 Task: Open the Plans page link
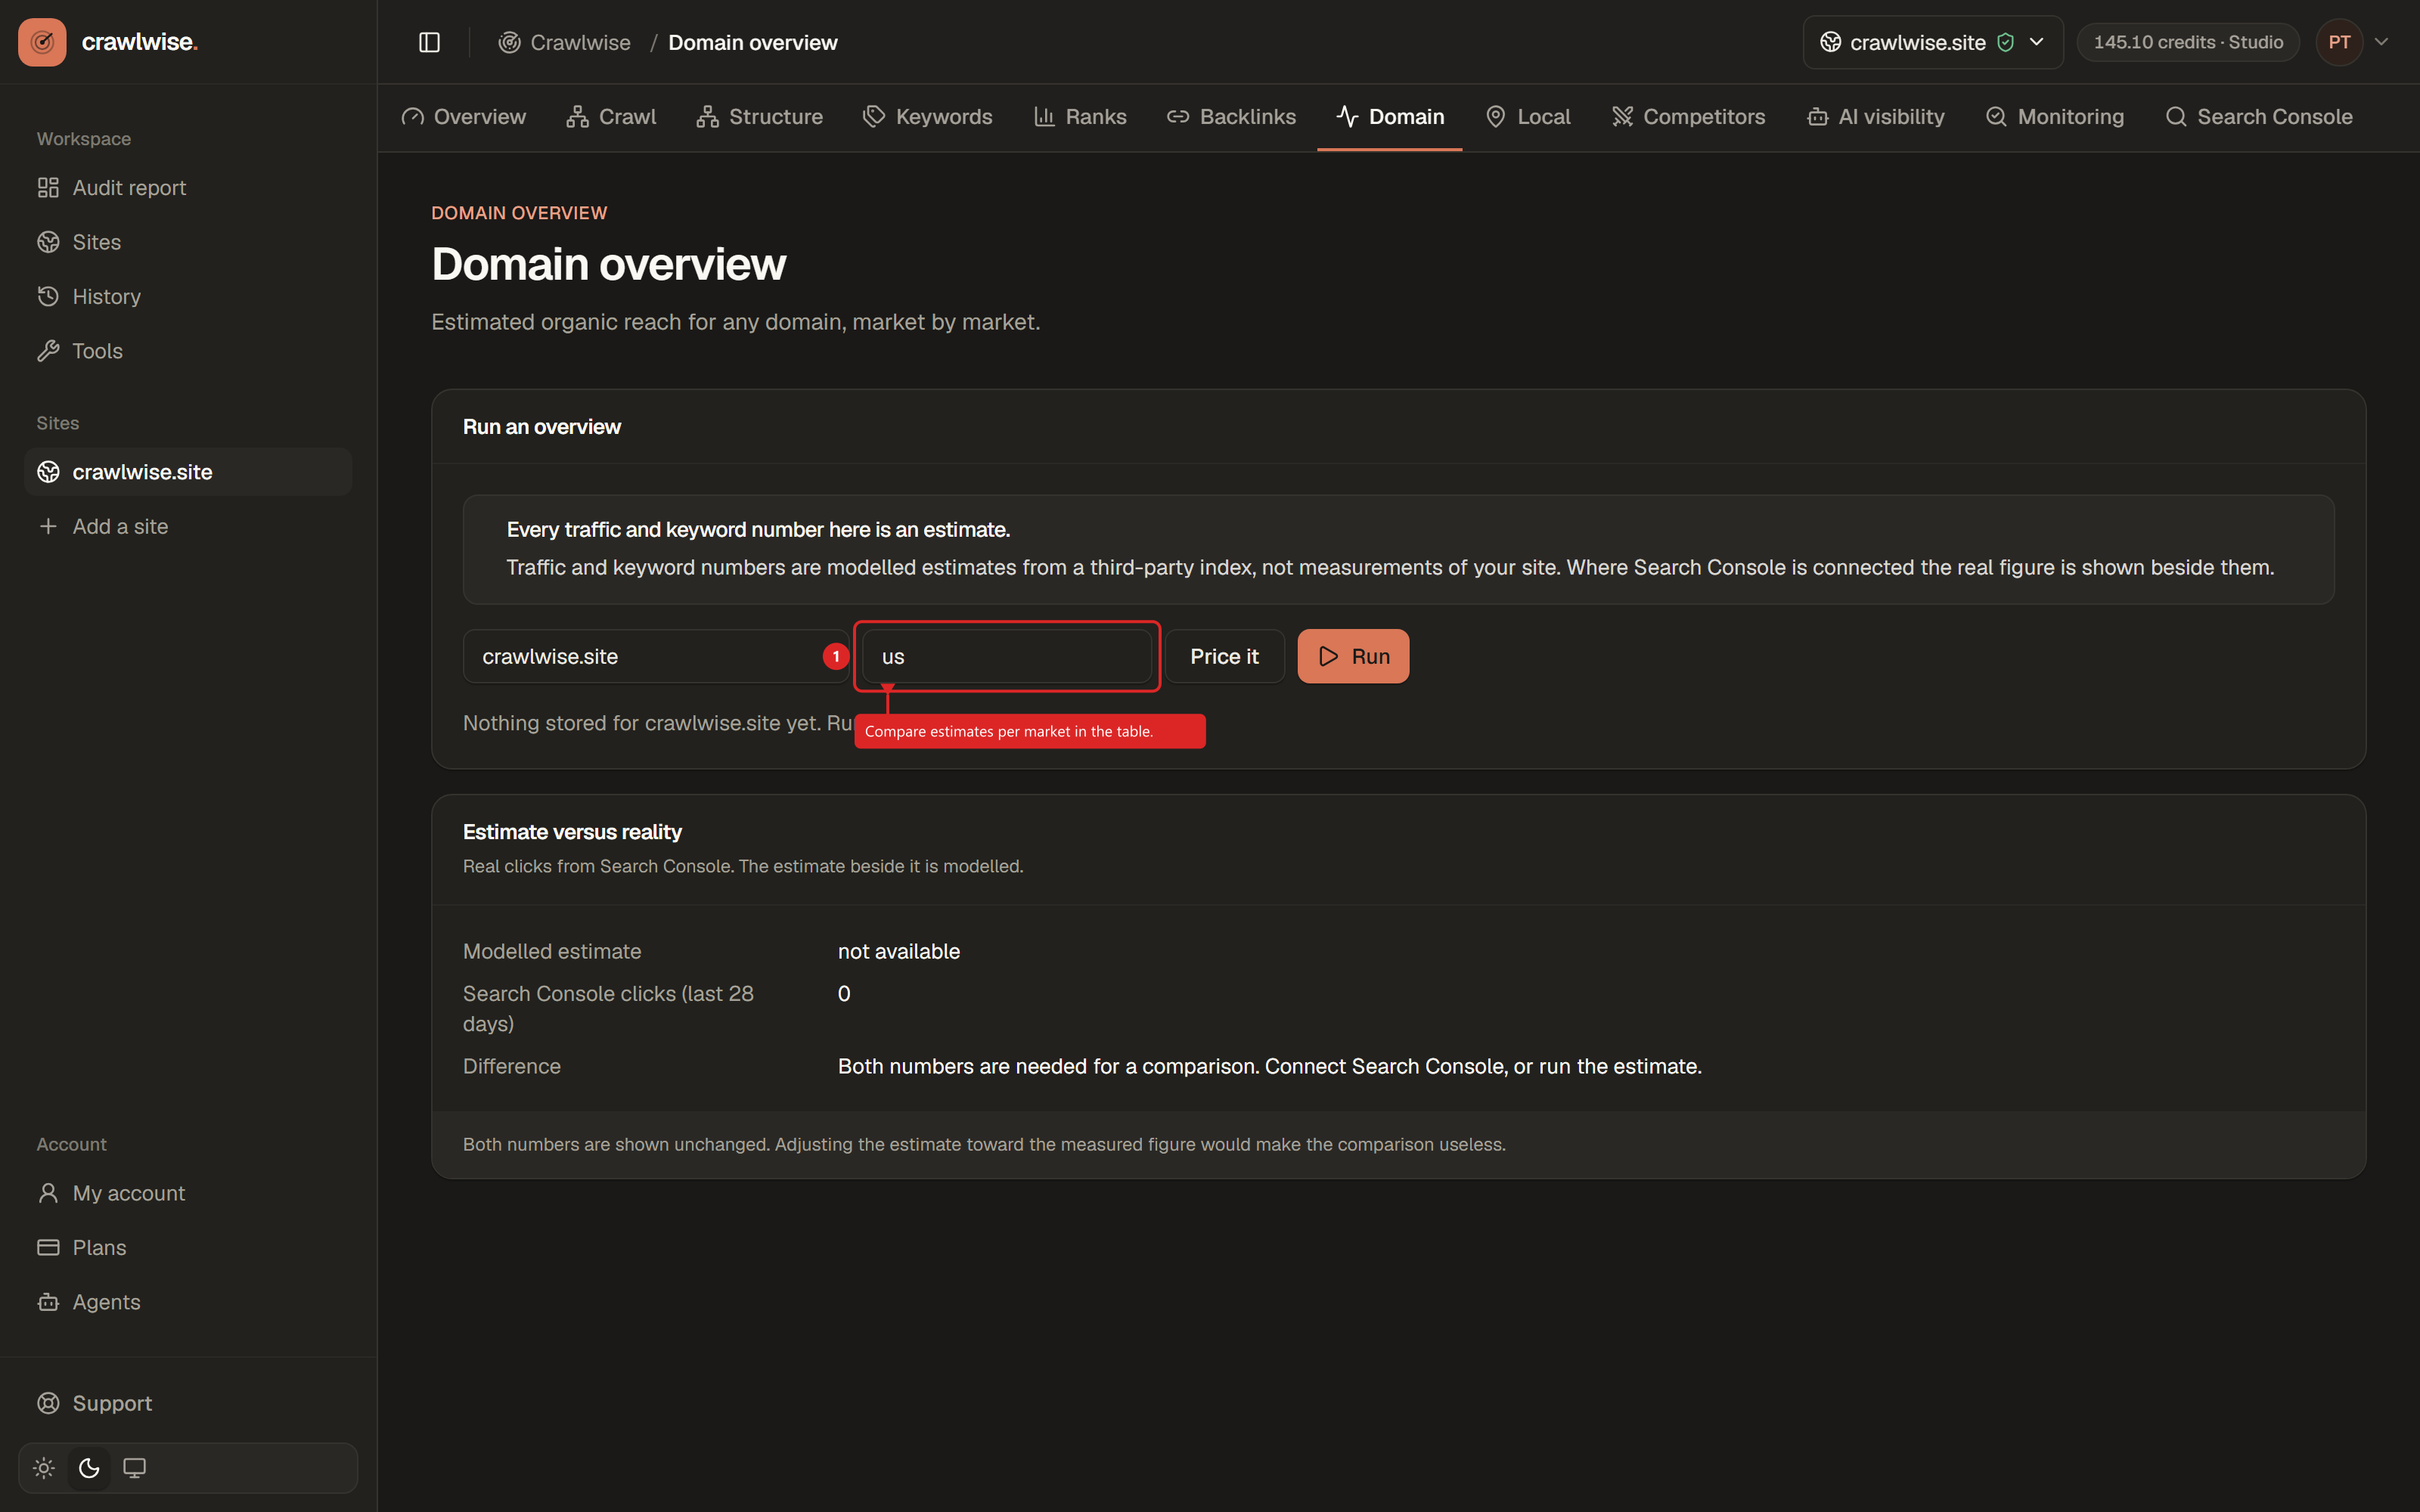[188, 1247]
